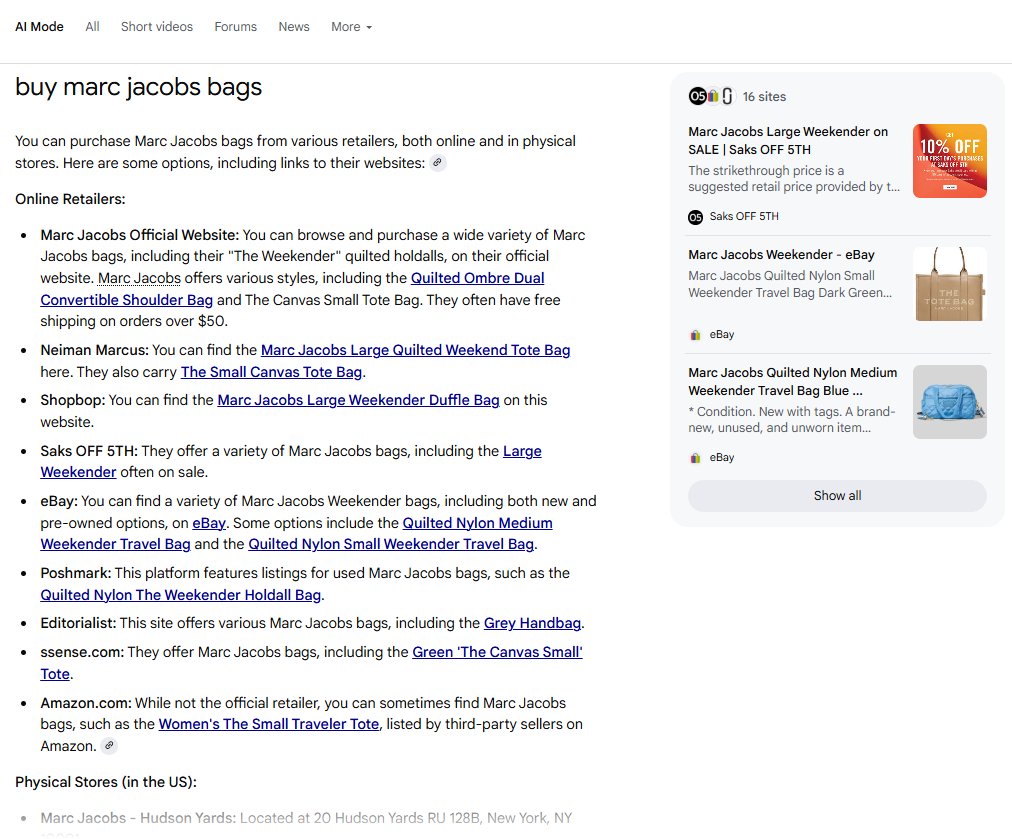
Task: Click the 10% OFF Saks thumbnail
Action: pos(949,161)
